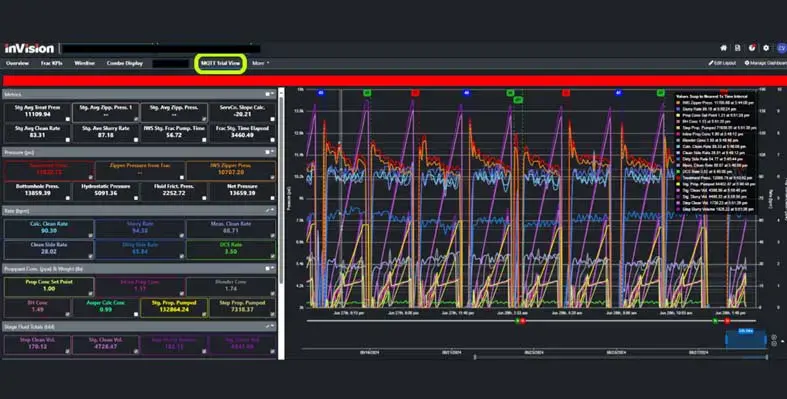
Task: Toggle checkbox on Zipper Pressure from Frac card
Action: [x=182, y=177]
